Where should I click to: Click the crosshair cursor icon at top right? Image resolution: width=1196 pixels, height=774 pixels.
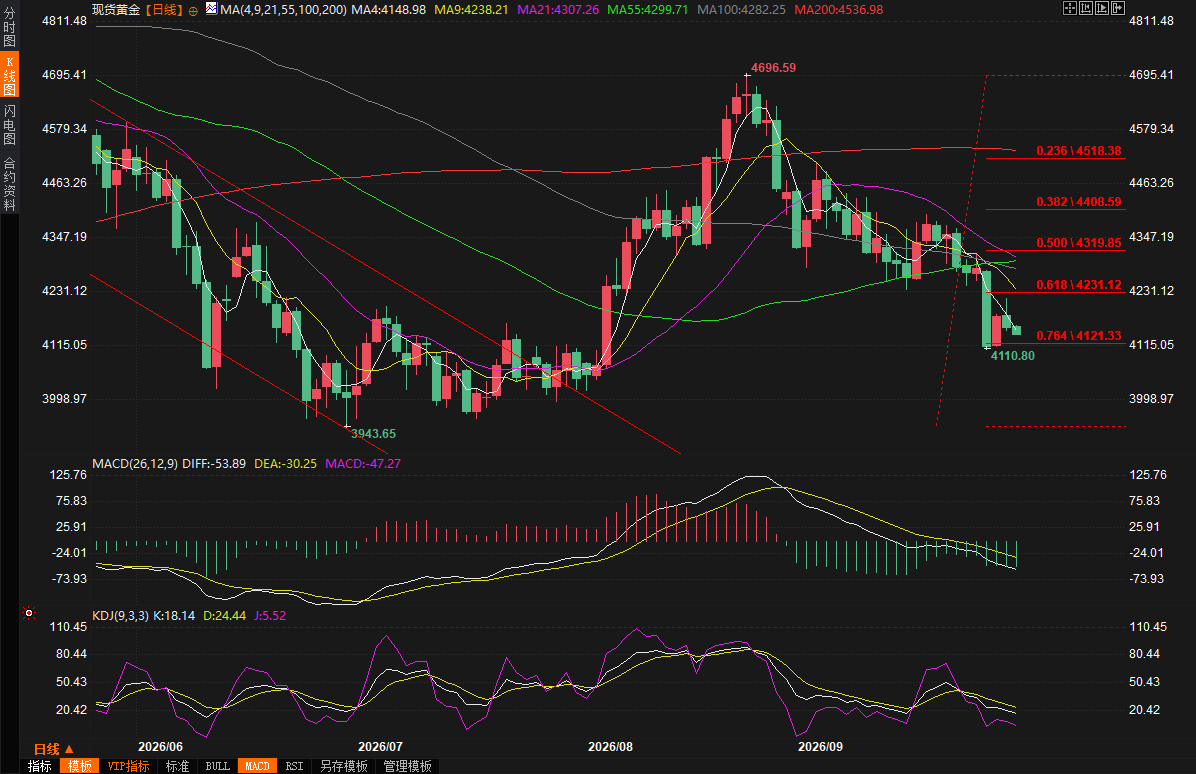pos(1069,8)
